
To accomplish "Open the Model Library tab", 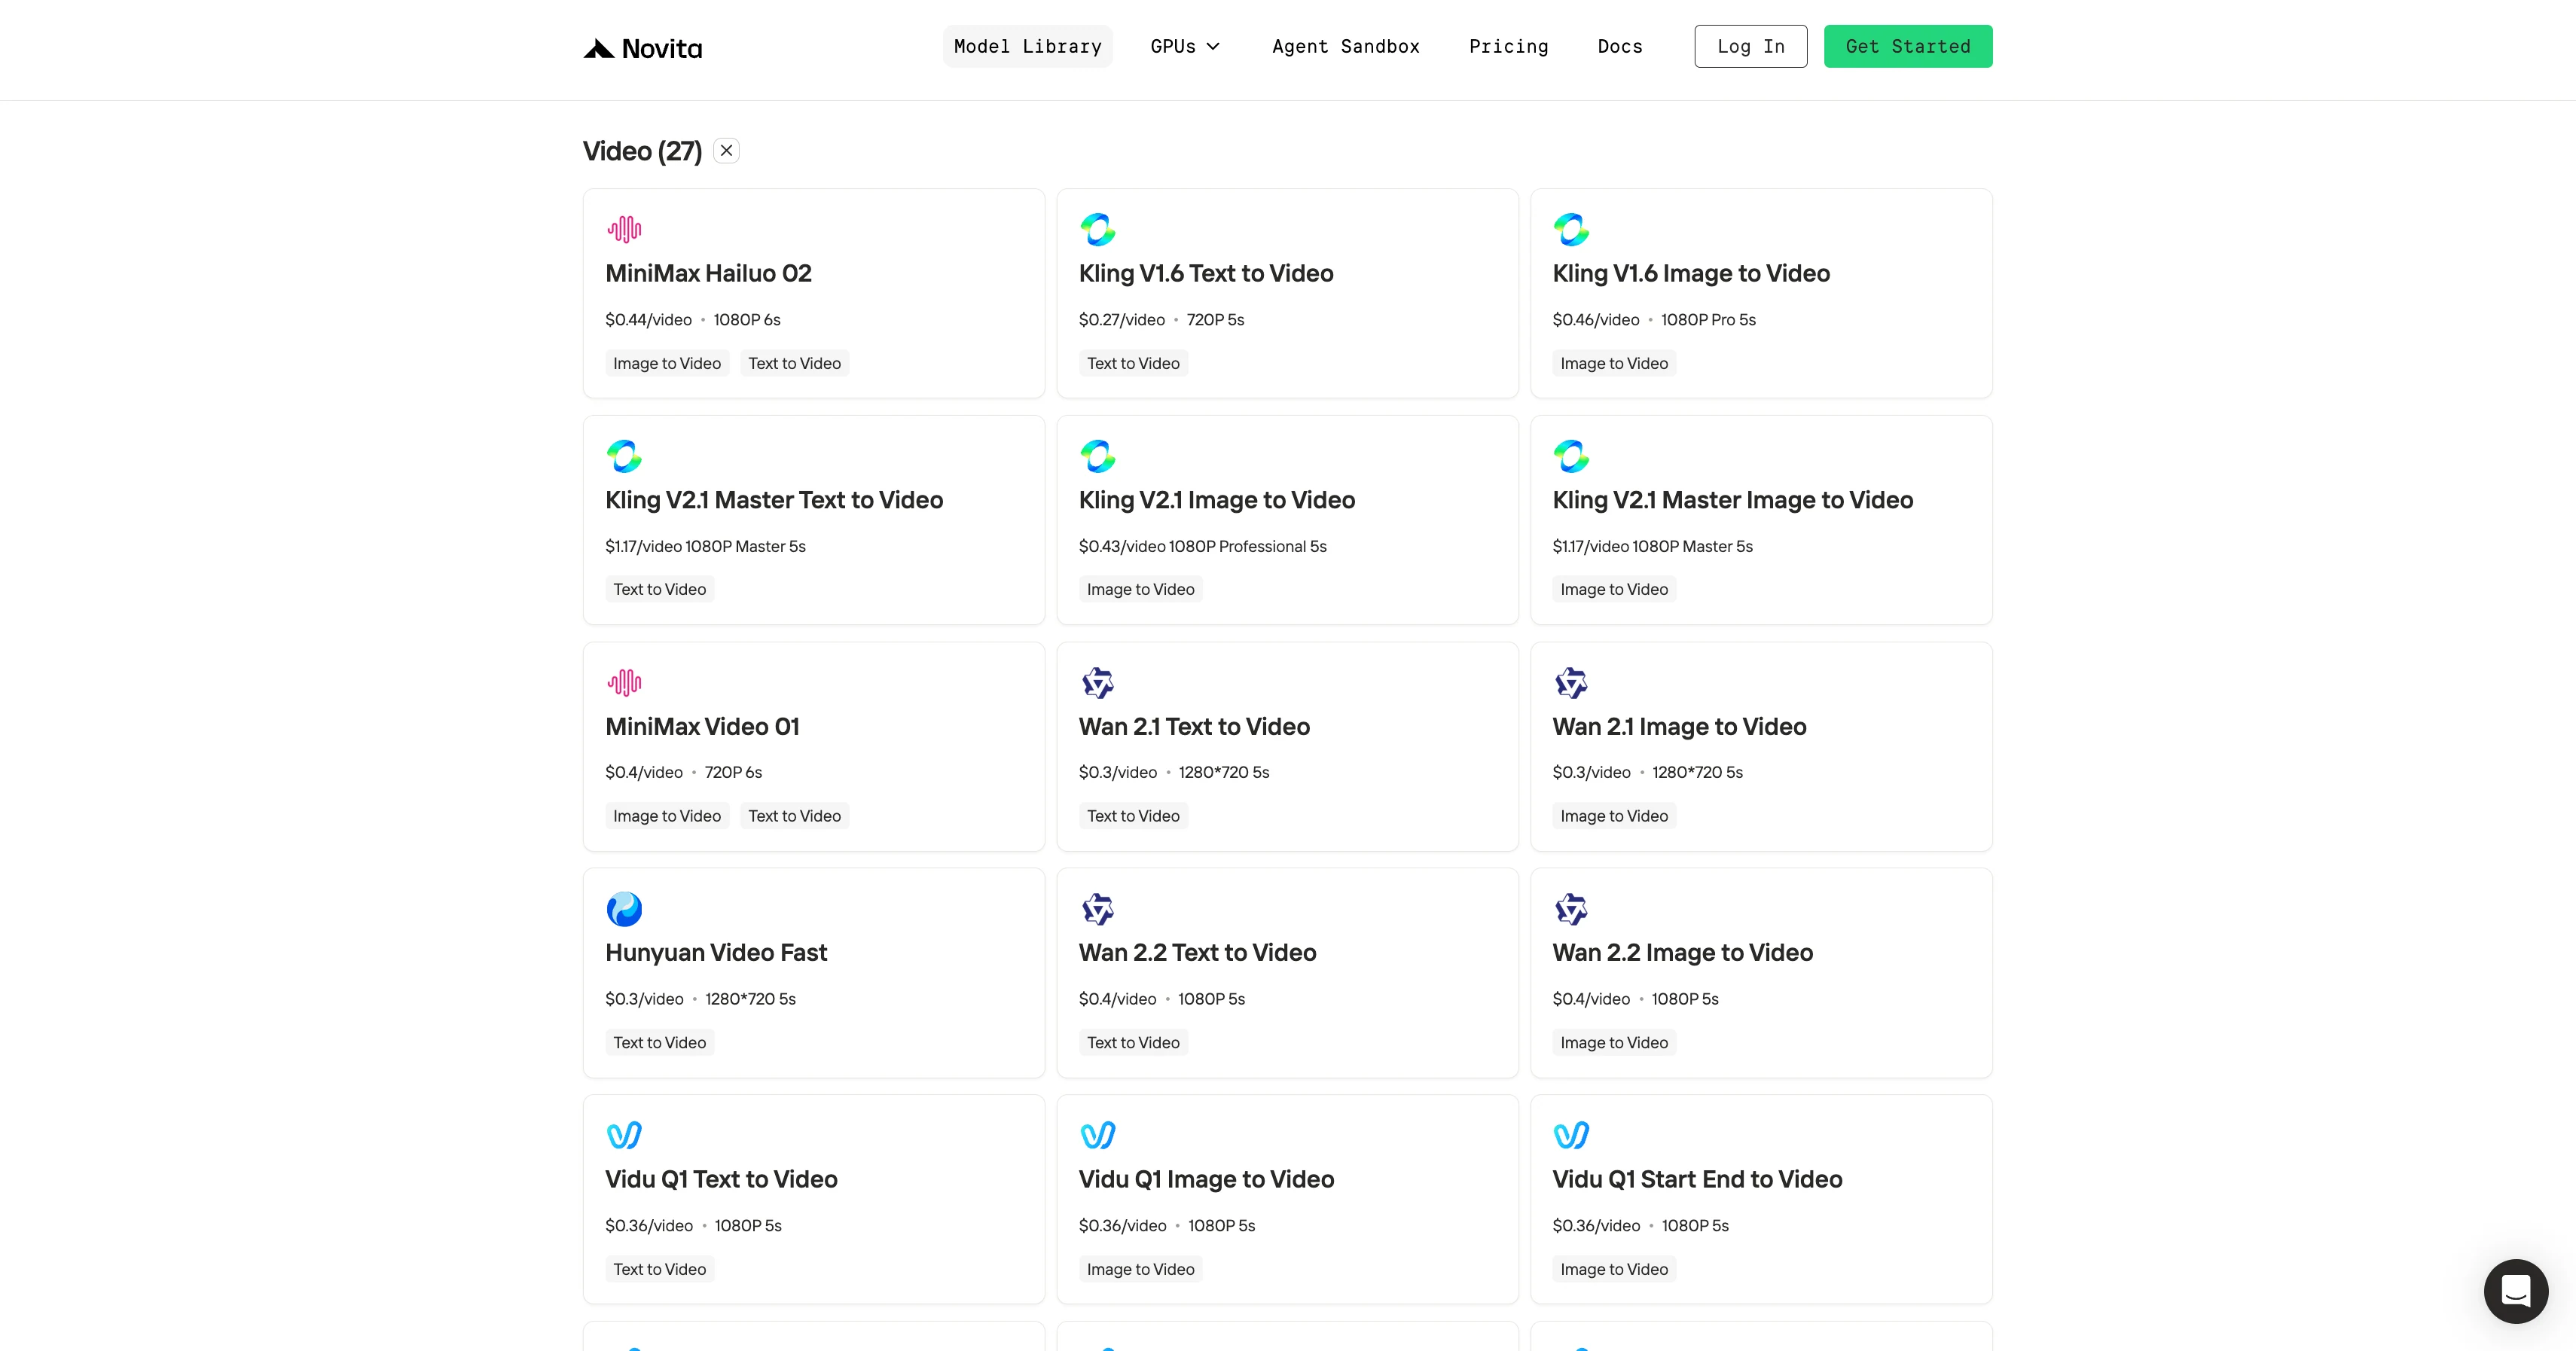I will 1027,46.
